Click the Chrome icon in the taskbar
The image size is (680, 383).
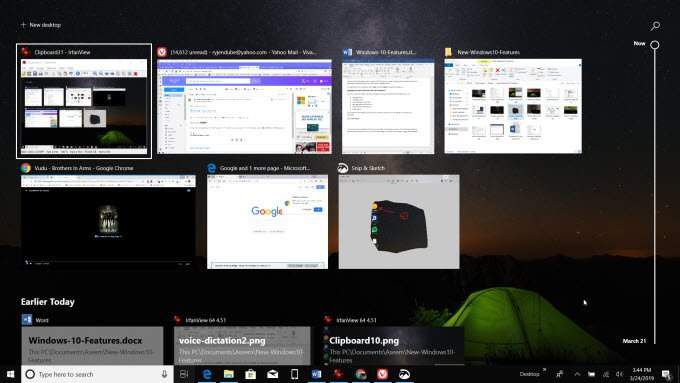(360, 374)
